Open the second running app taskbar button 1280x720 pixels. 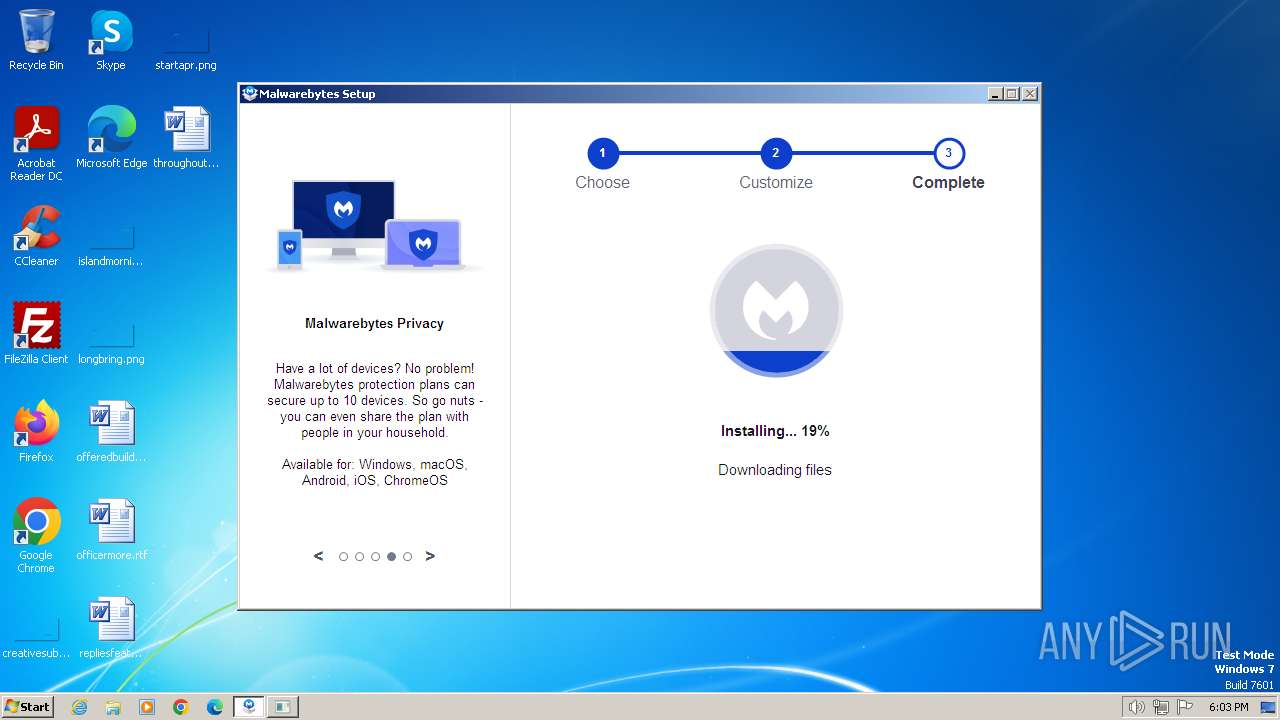[283, 707]
